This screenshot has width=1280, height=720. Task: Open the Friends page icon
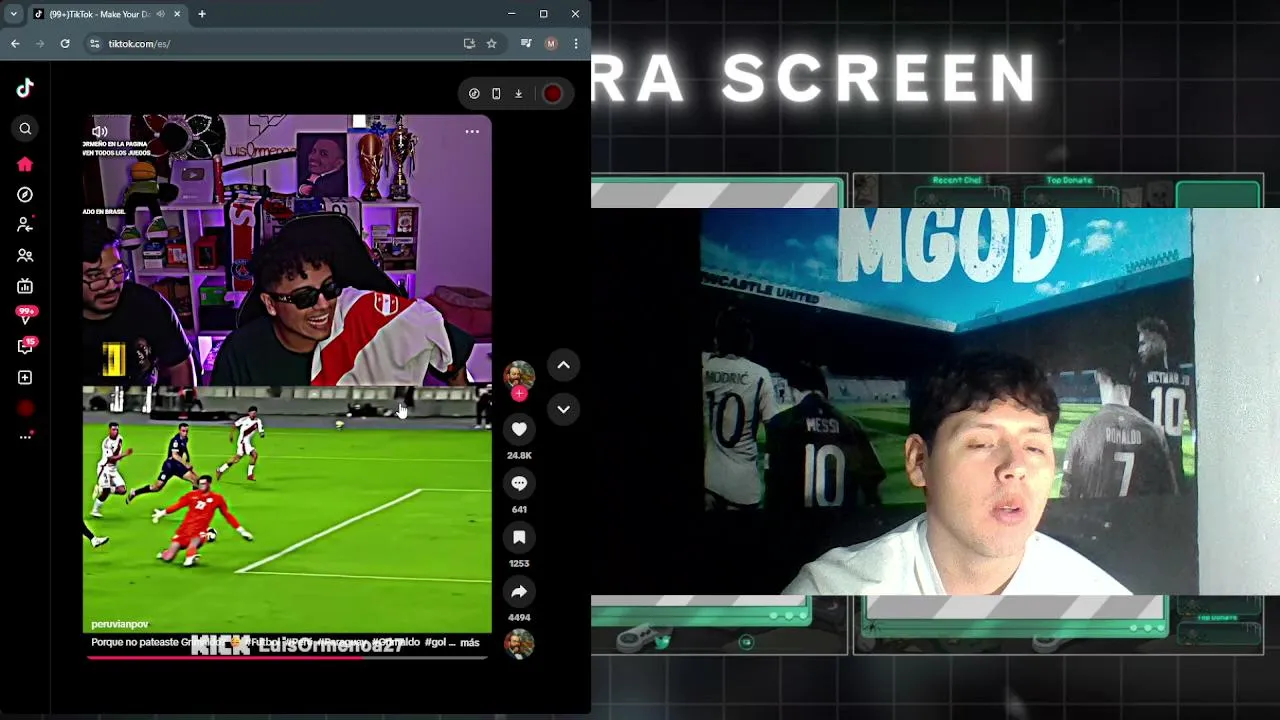pos(25,256)
